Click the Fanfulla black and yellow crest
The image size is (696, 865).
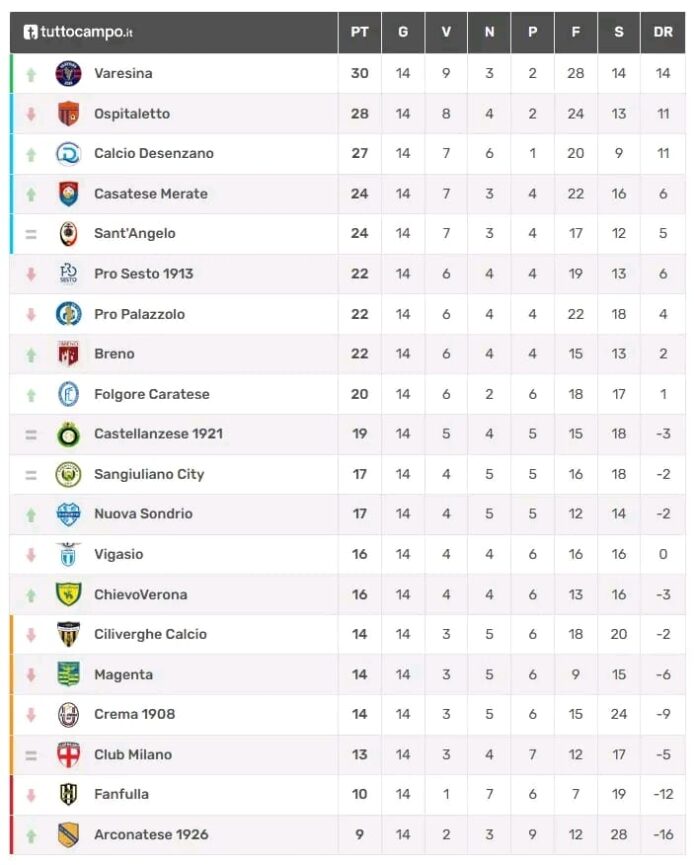coord(68,794)
